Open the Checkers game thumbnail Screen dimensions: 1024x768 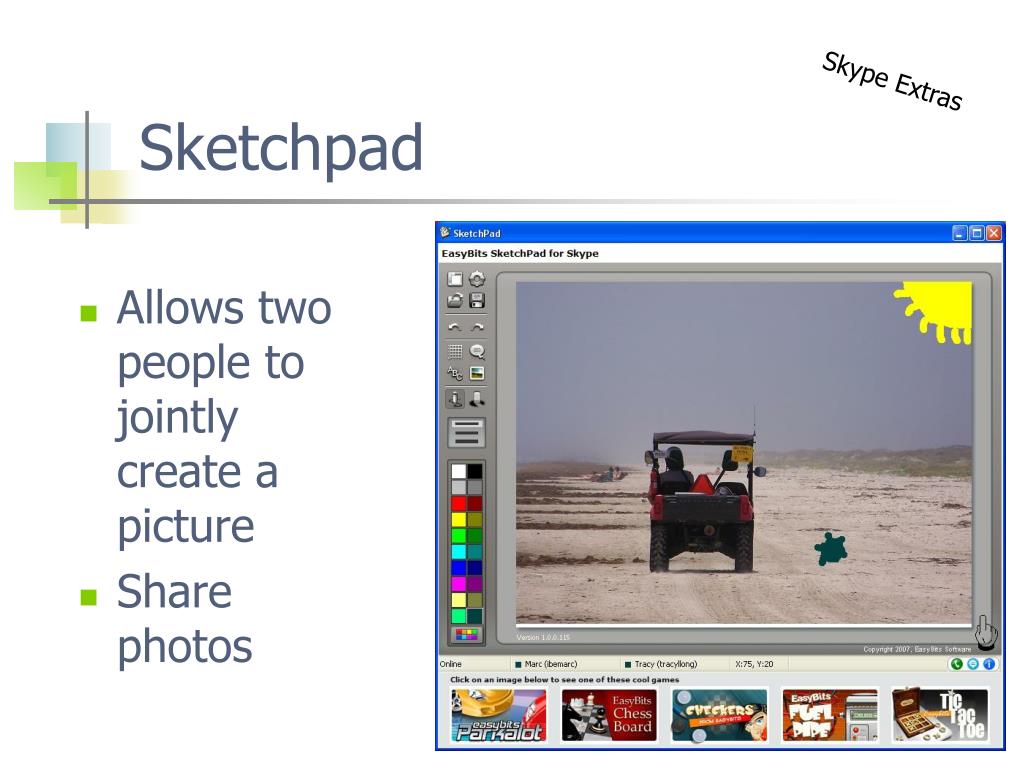pyautogui.click(x=720, y=716)
